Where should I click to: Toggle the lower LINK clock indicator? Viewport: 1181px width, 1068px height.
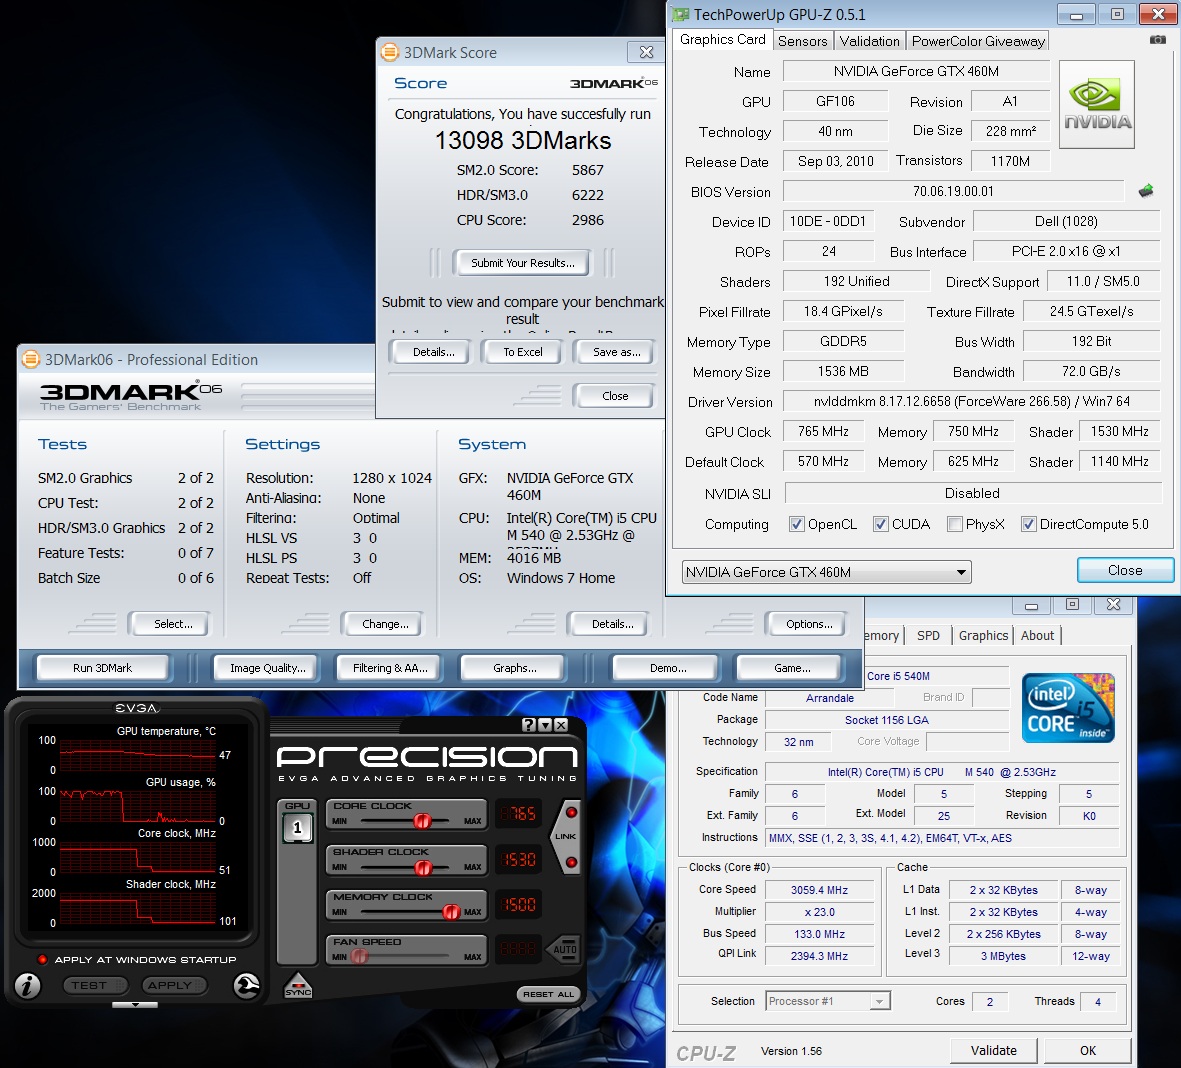(572, 862)
